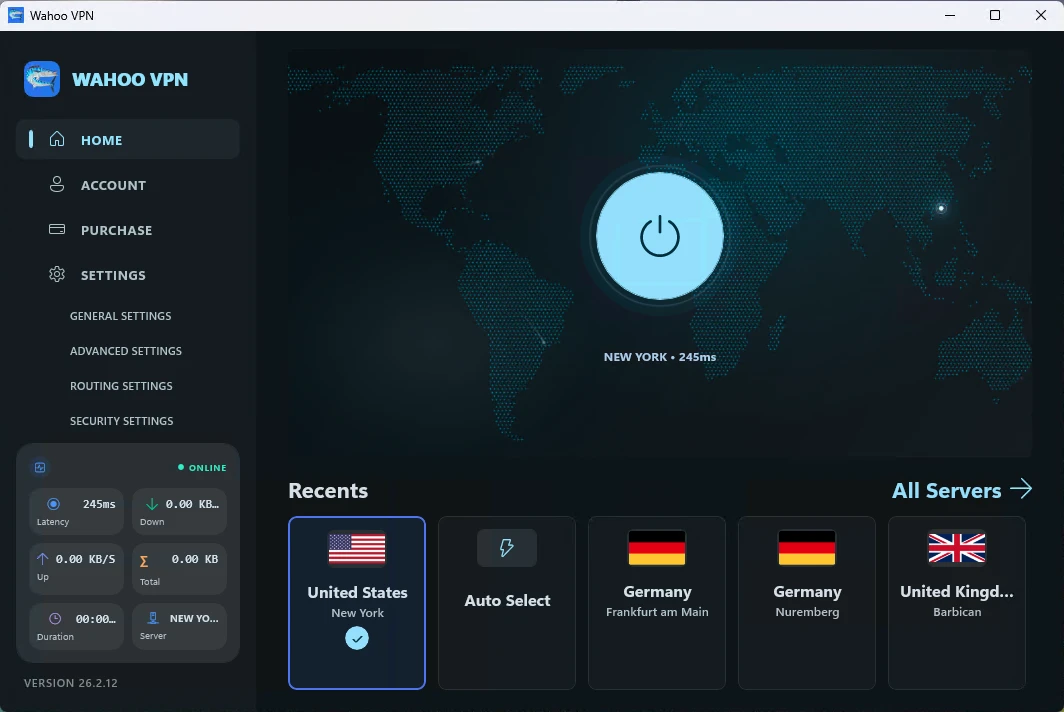The width and height of the screenshot is (1064, 712).
Task: Click the 245ms latency value
Action: [x=99, y=504]
